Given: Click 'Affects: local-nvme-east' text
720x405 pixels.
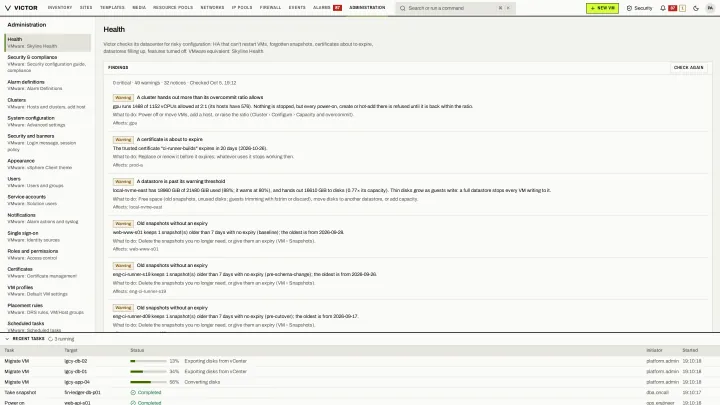Looking at the screenshot, I should (137, 207).
